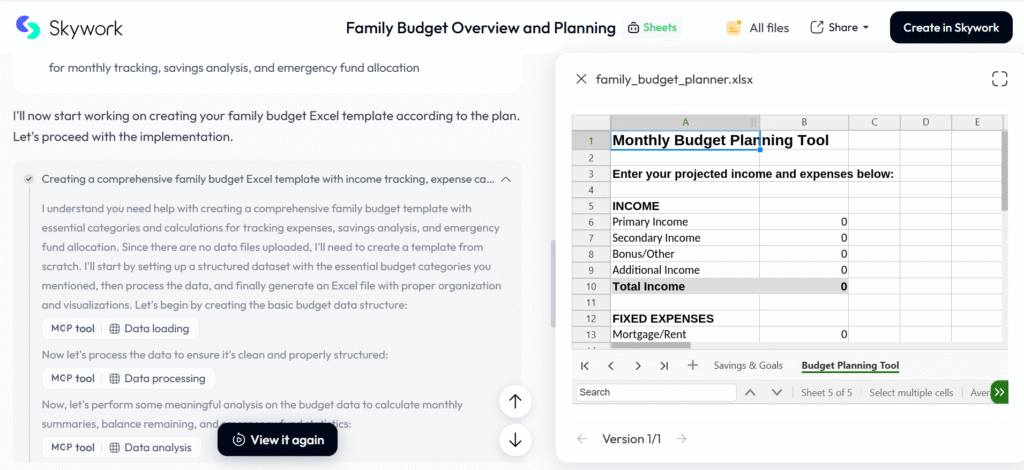The width and height of the screenshot is (1024, 470).
Task: Toggle the task-completed check beside 'Creating a comprehensive'
Action: pyautogui.click(x=29, y=179)
